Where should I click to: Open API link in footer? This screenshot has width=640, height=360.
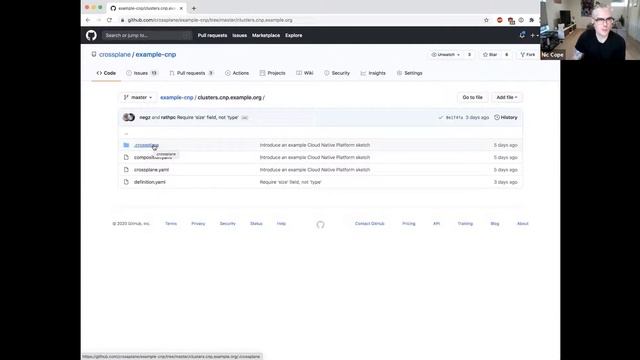tap(436, 224)
